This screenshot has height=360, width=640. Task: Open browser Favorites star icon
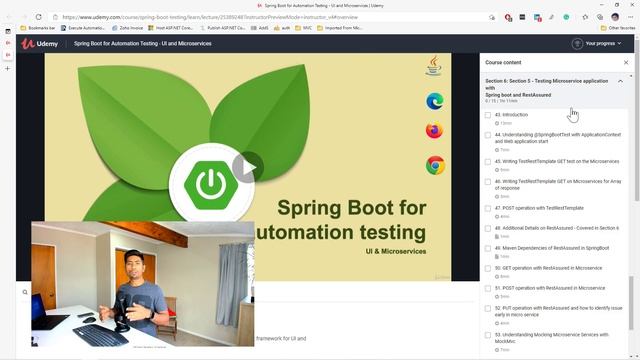[x=585, y=17]
